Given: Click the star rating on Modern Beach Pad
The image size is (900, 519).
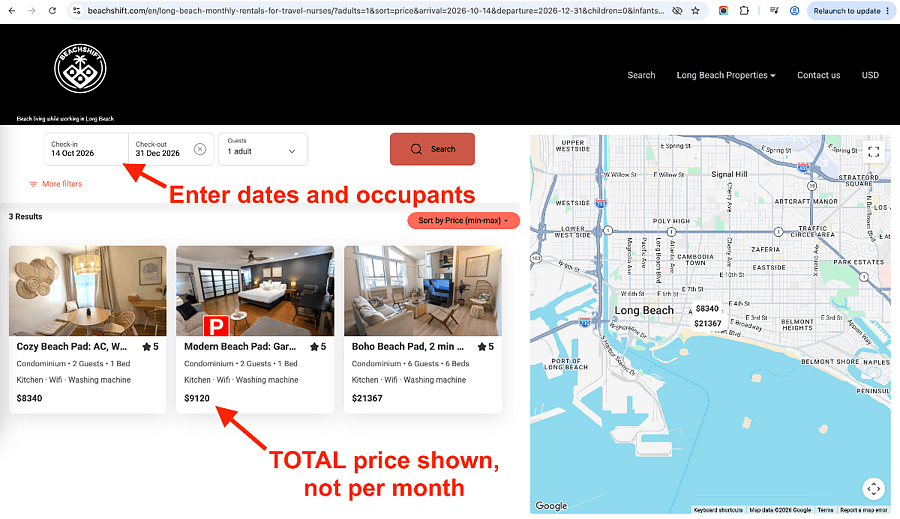Looking at the screenshot, I should (318, 347).
